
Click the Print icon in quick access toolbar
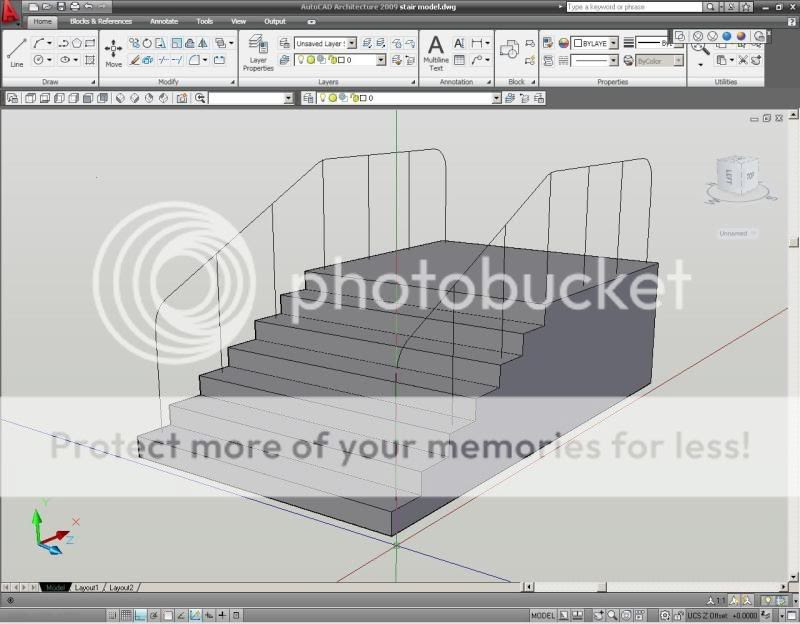(x=74, y=7)
